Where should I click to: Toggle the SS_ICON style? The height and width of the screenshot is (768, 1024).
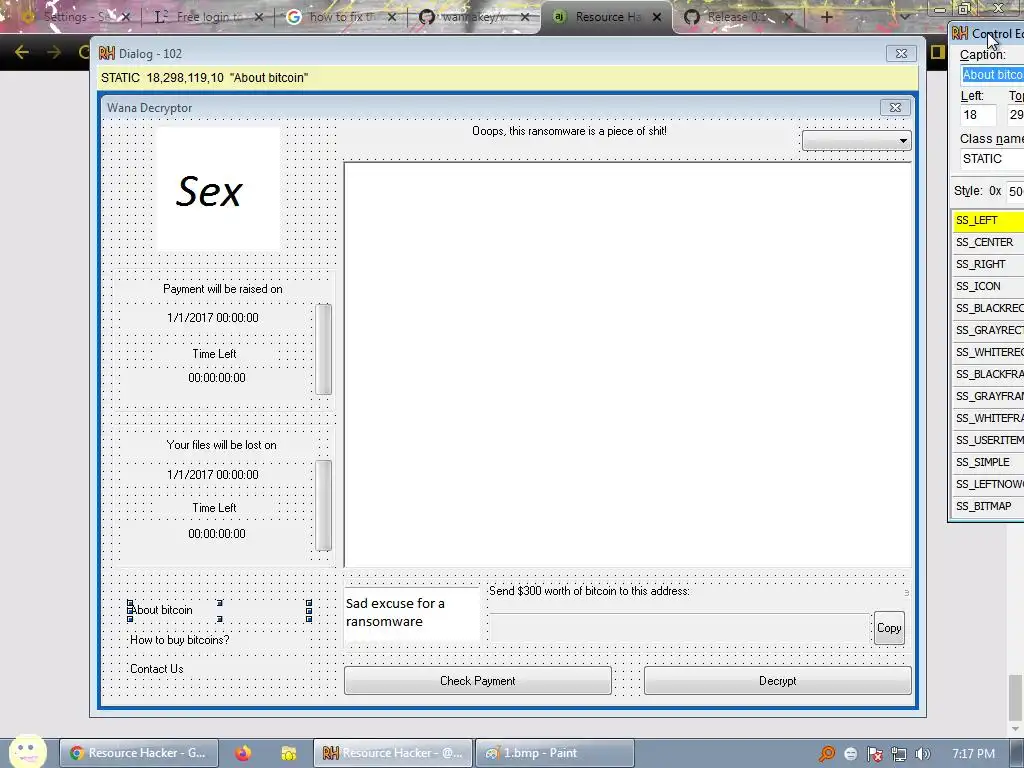988,286
